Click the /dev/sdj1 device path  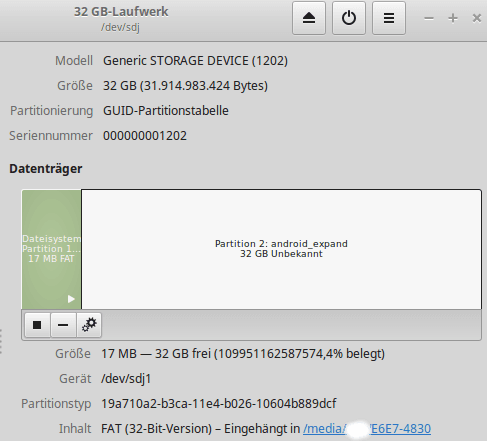pos(126,379)
